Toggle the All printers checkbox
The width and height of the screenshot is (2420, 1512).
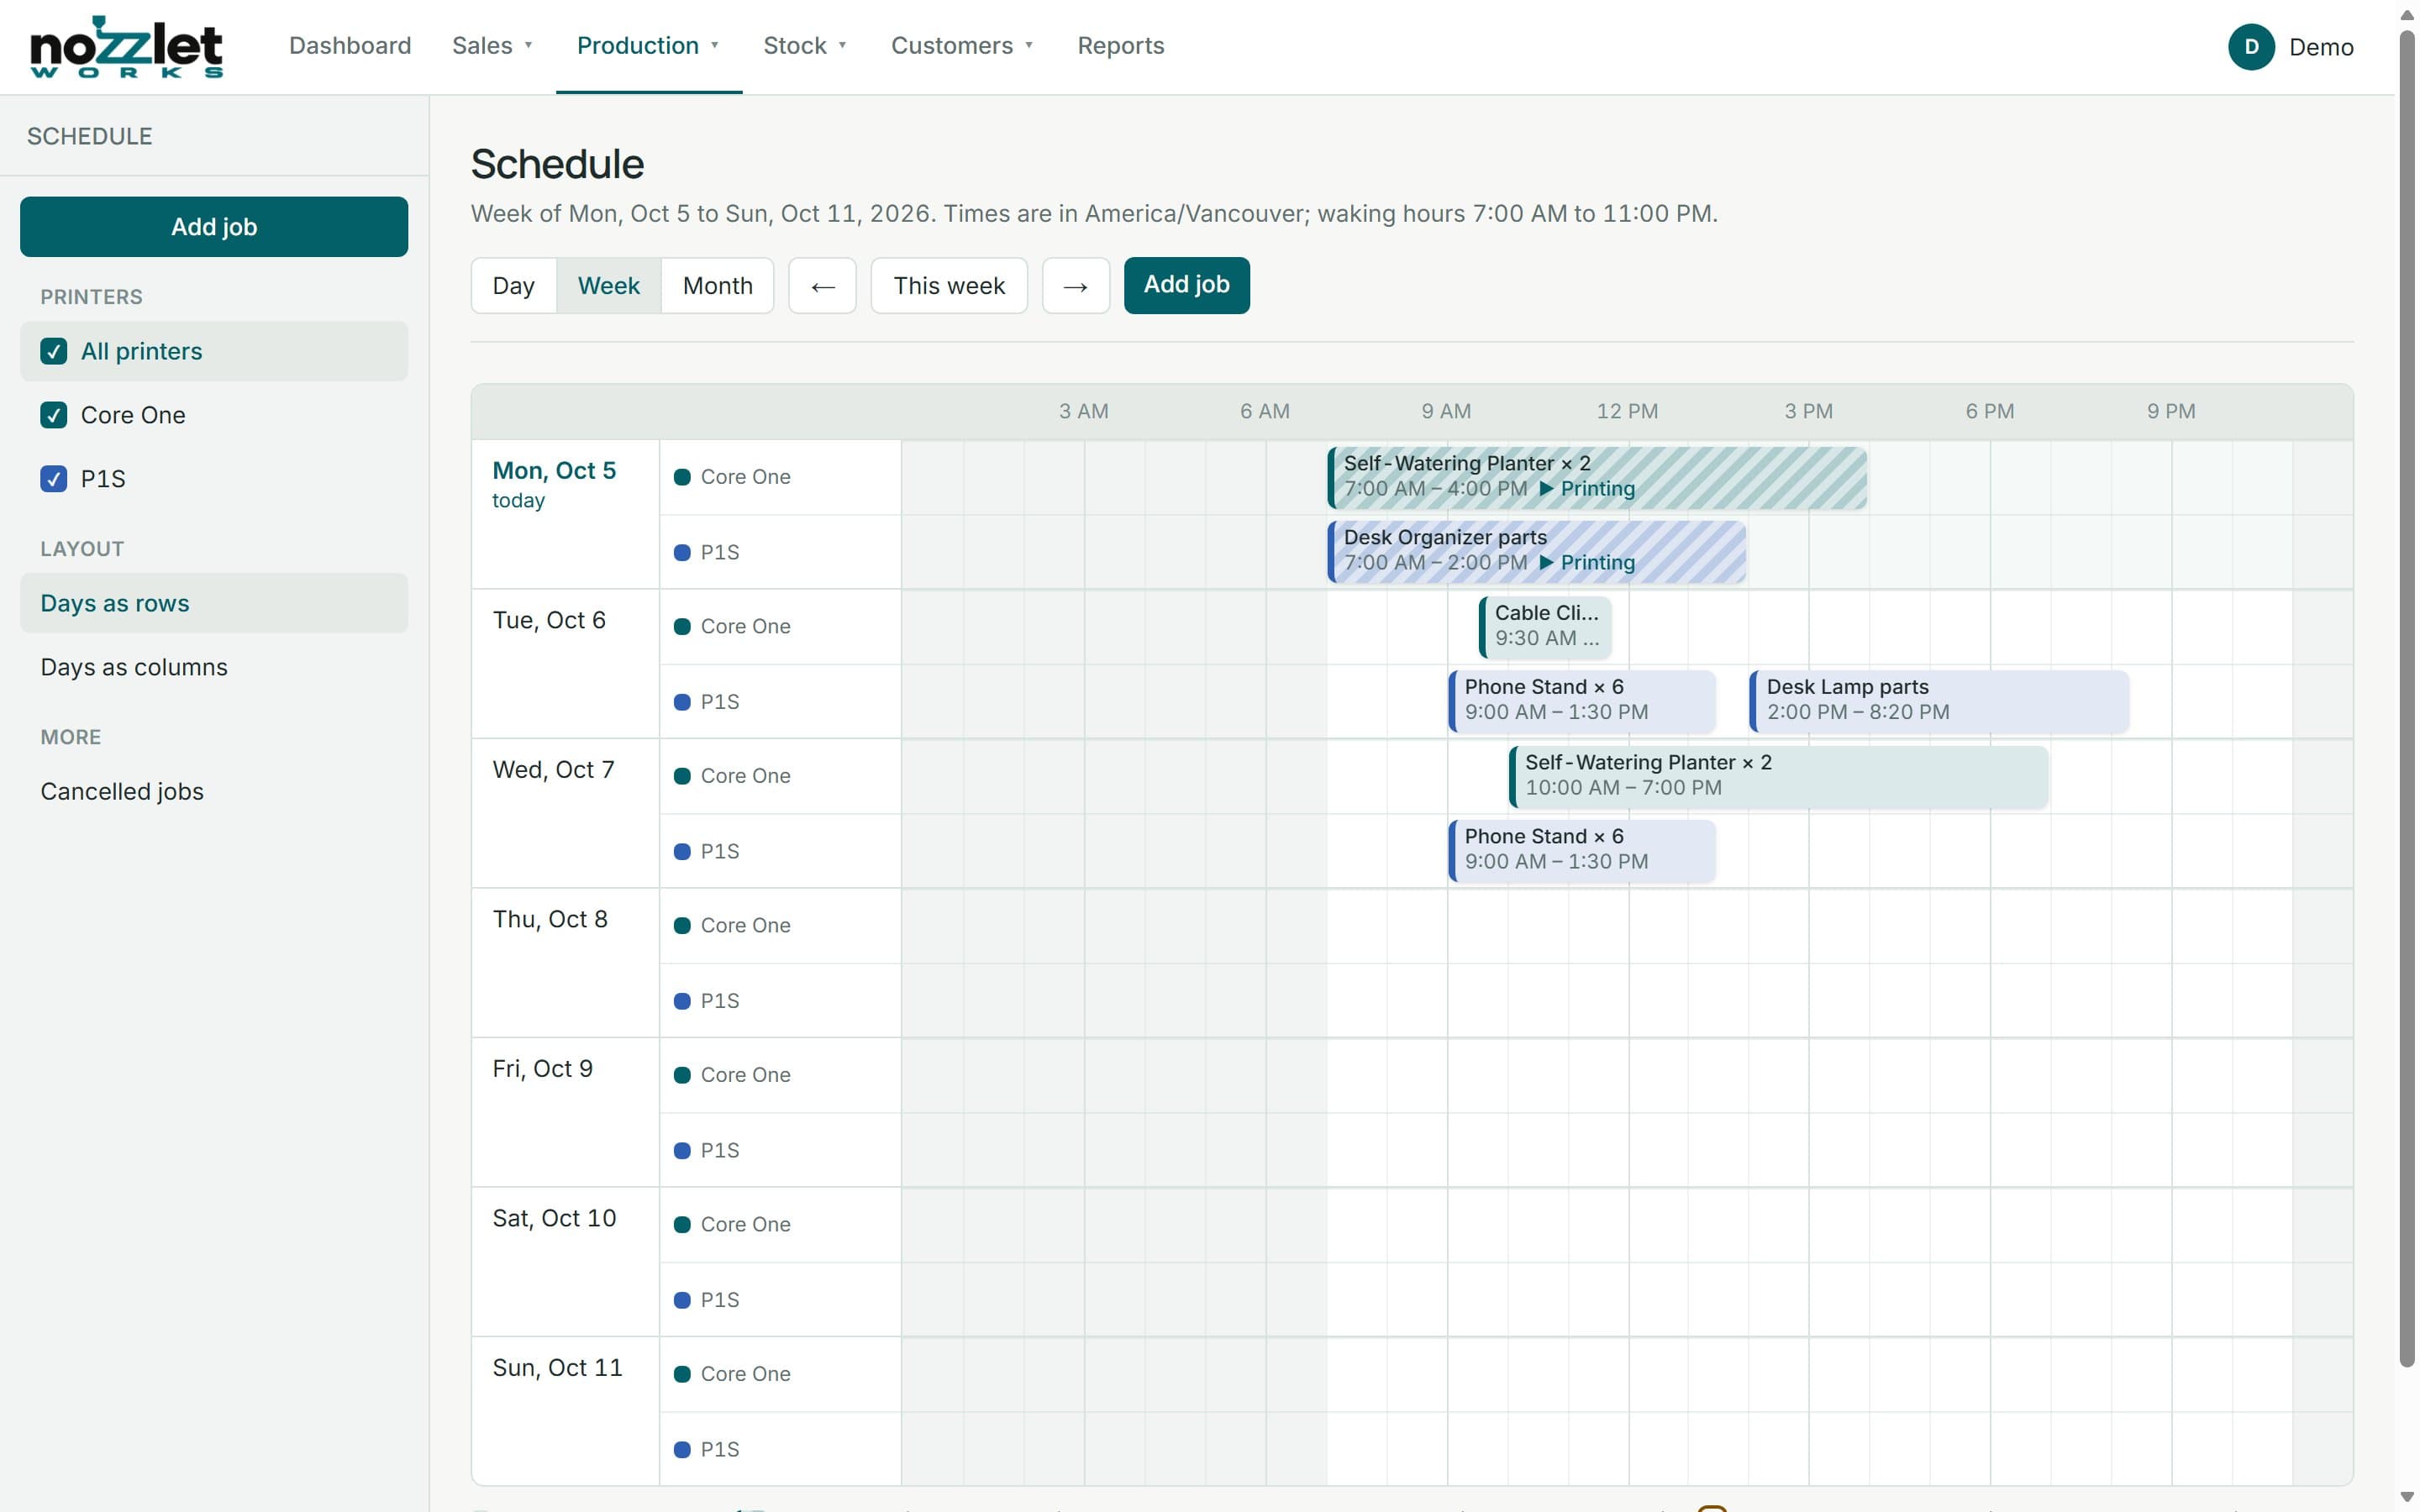(x=54, y=351)
